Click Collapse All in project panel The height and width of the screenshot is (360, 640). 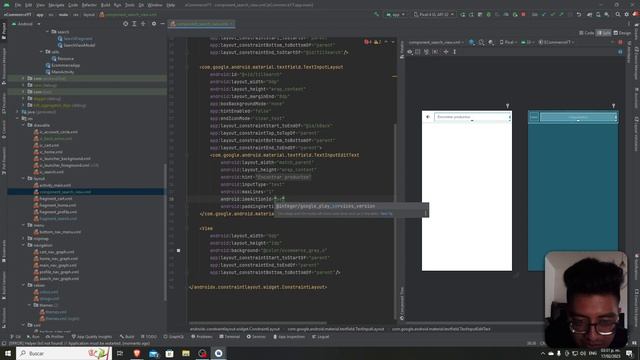[x=143, y=24]
